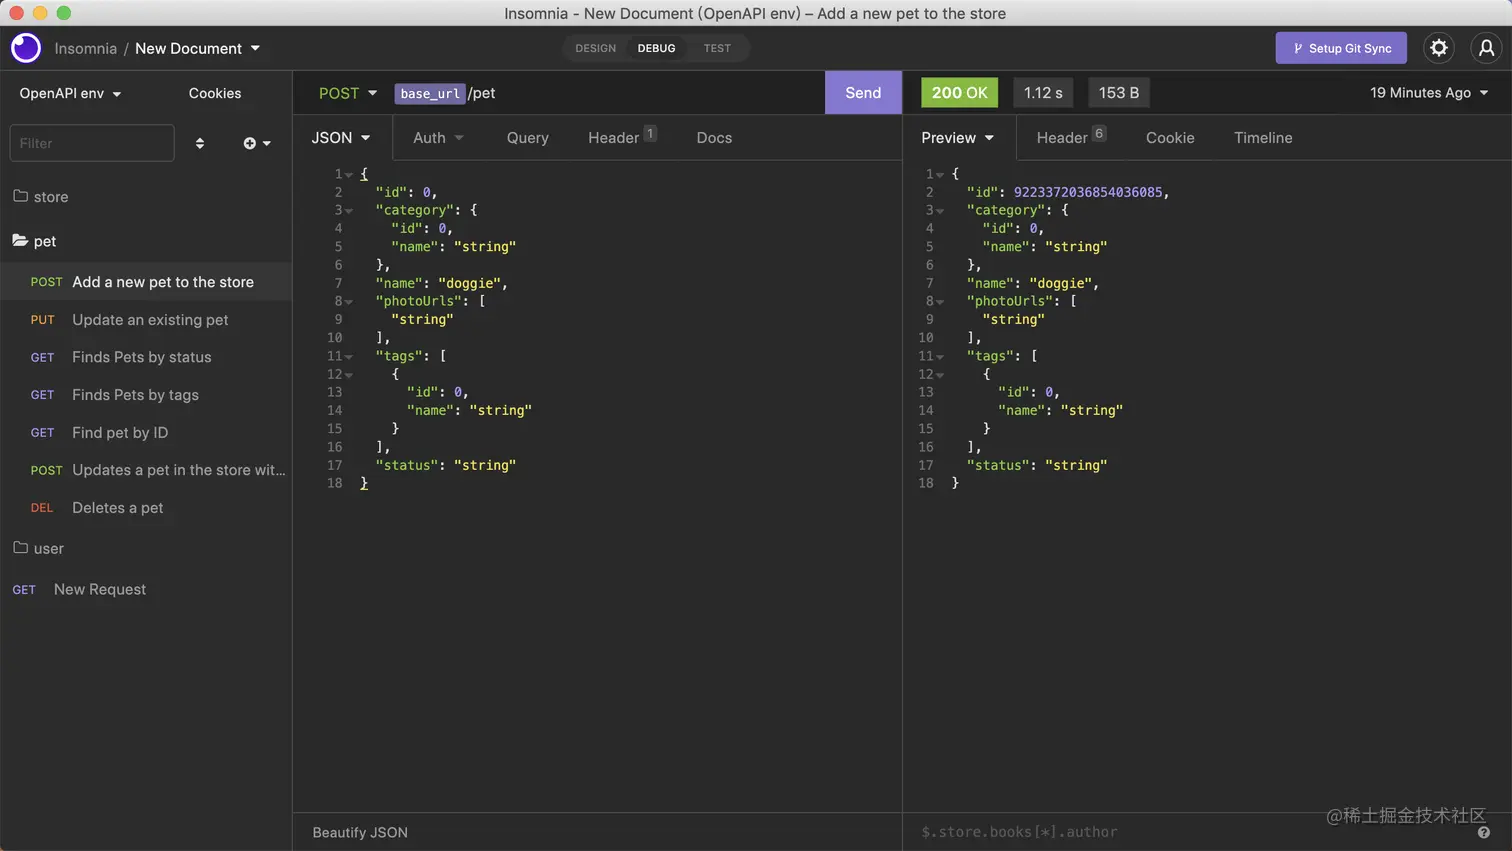The width and height of the screenshot is (1512, 851).
Task: Select Finds Pets by status request
Action: pyautogui.click(x=146, y=357)
